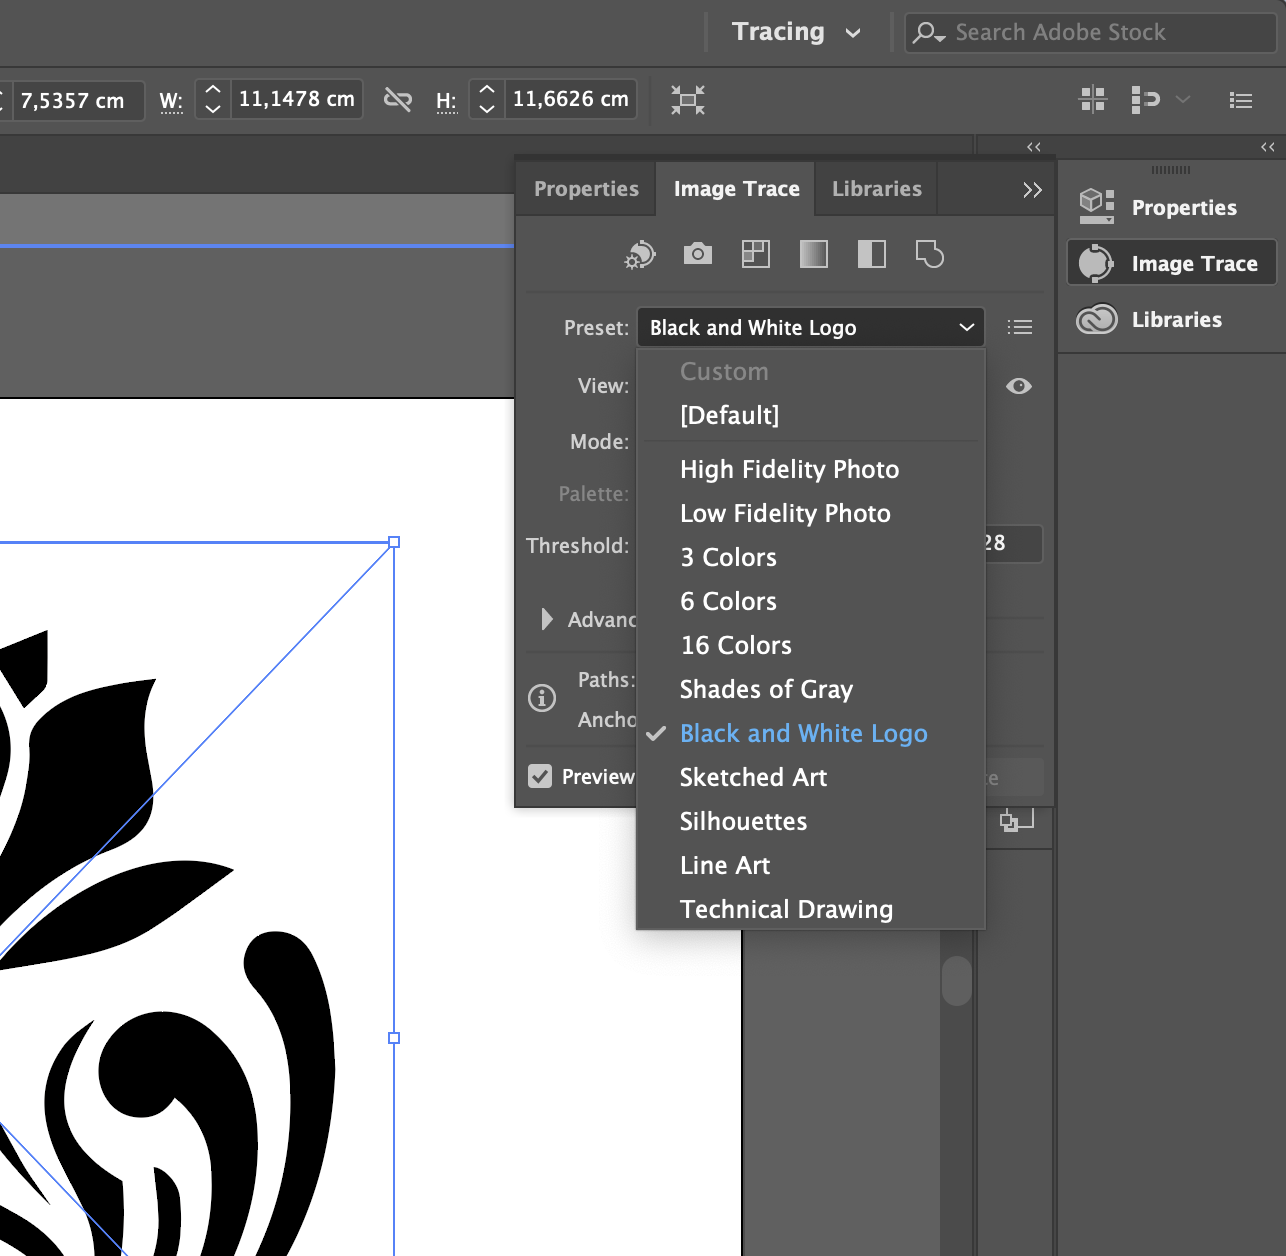Choose the Low Color preset icon
The width and height of the screenshot is (1286, 1256).
coord(756,254)
